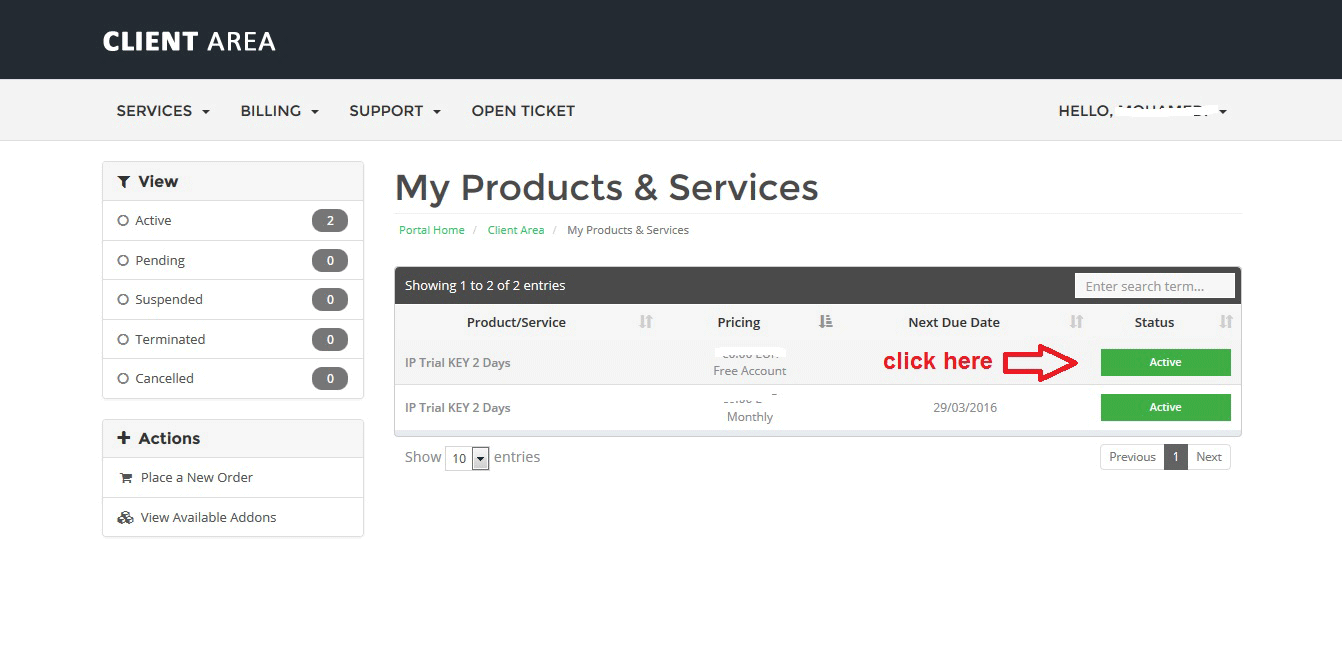Click the shopping cart icon for new order

tap(126, 478)
